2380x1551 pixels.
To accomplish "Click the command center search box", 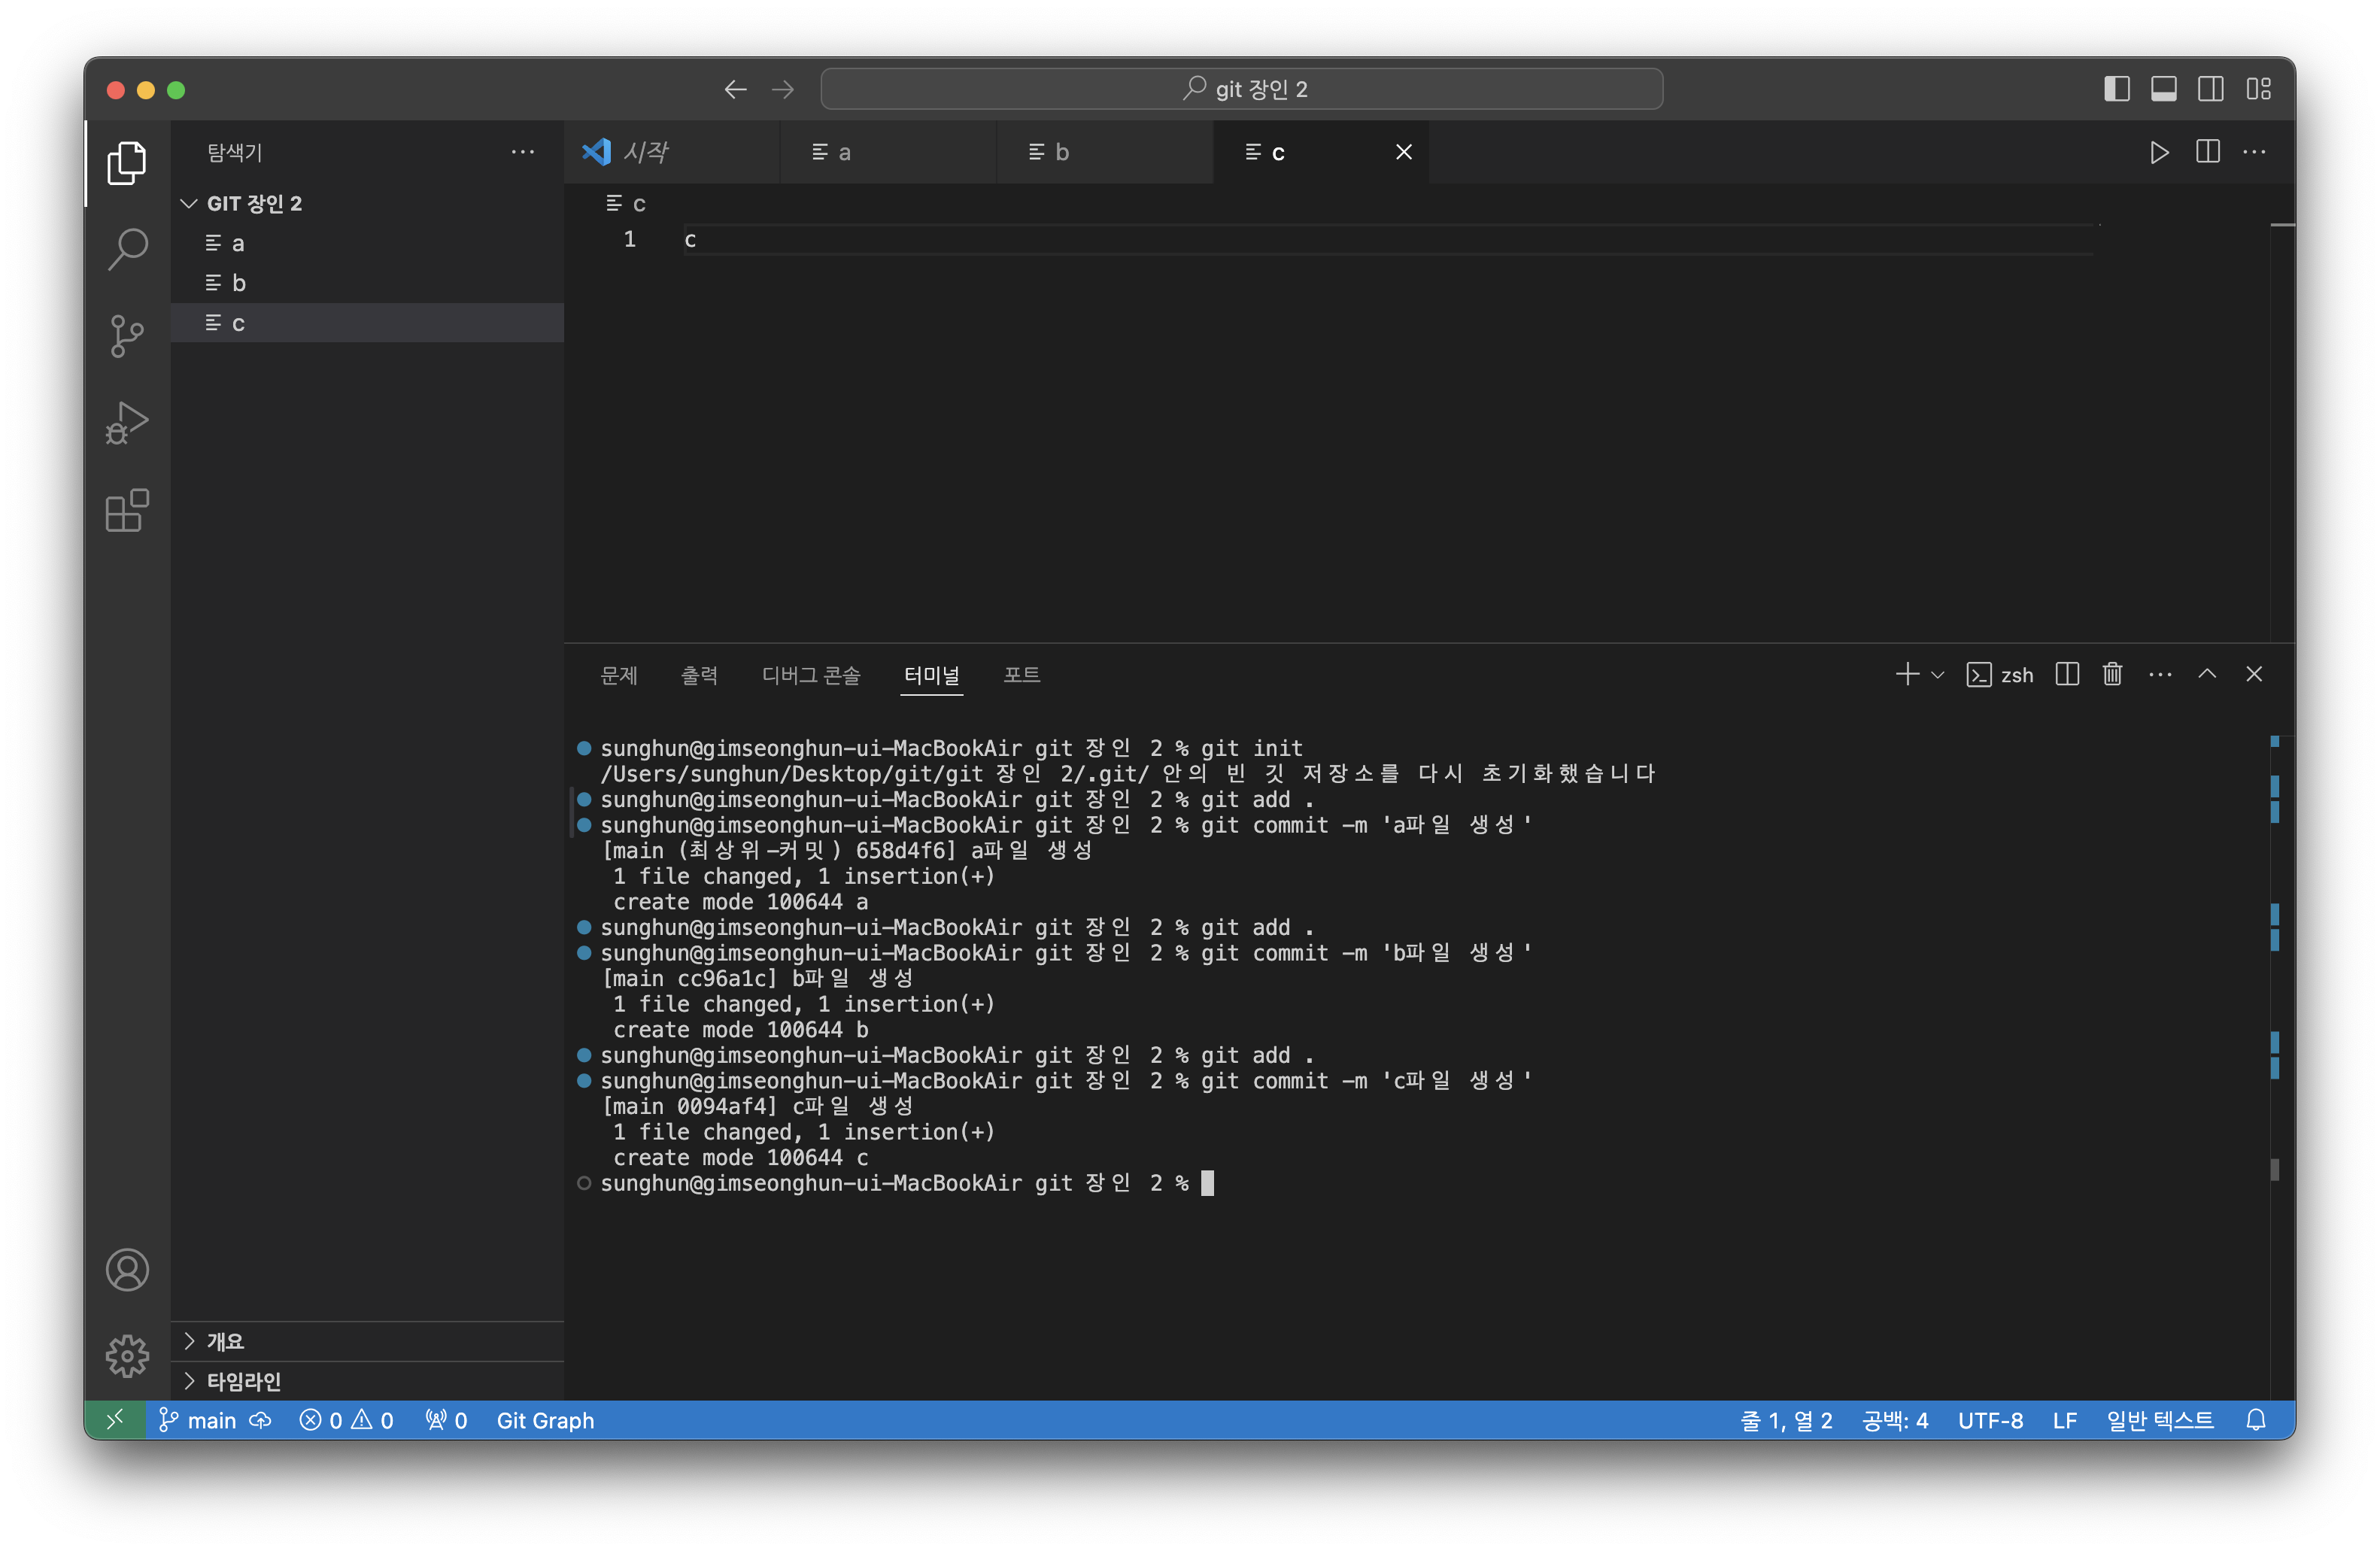I will coord(1241,89).
